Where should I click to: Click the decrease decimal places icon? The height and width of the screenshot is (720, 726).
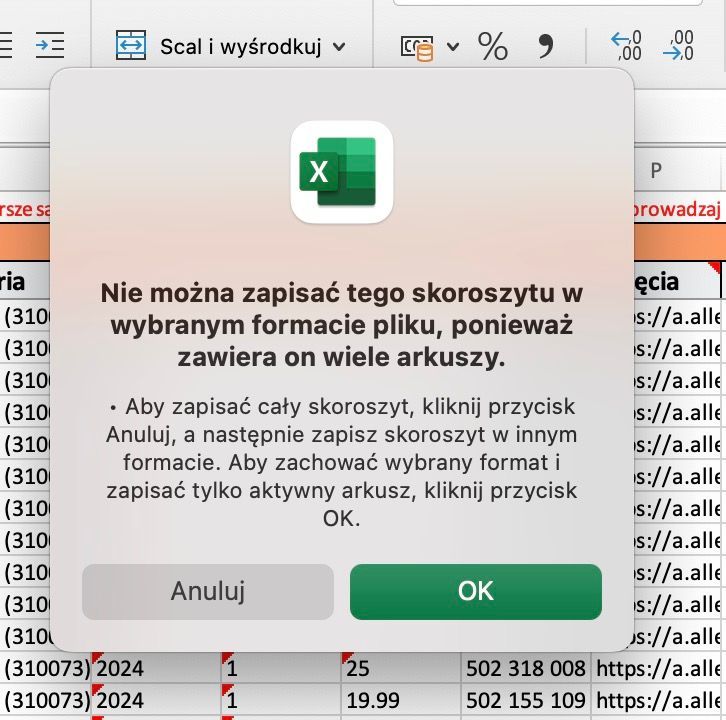(x=677, y=46)
